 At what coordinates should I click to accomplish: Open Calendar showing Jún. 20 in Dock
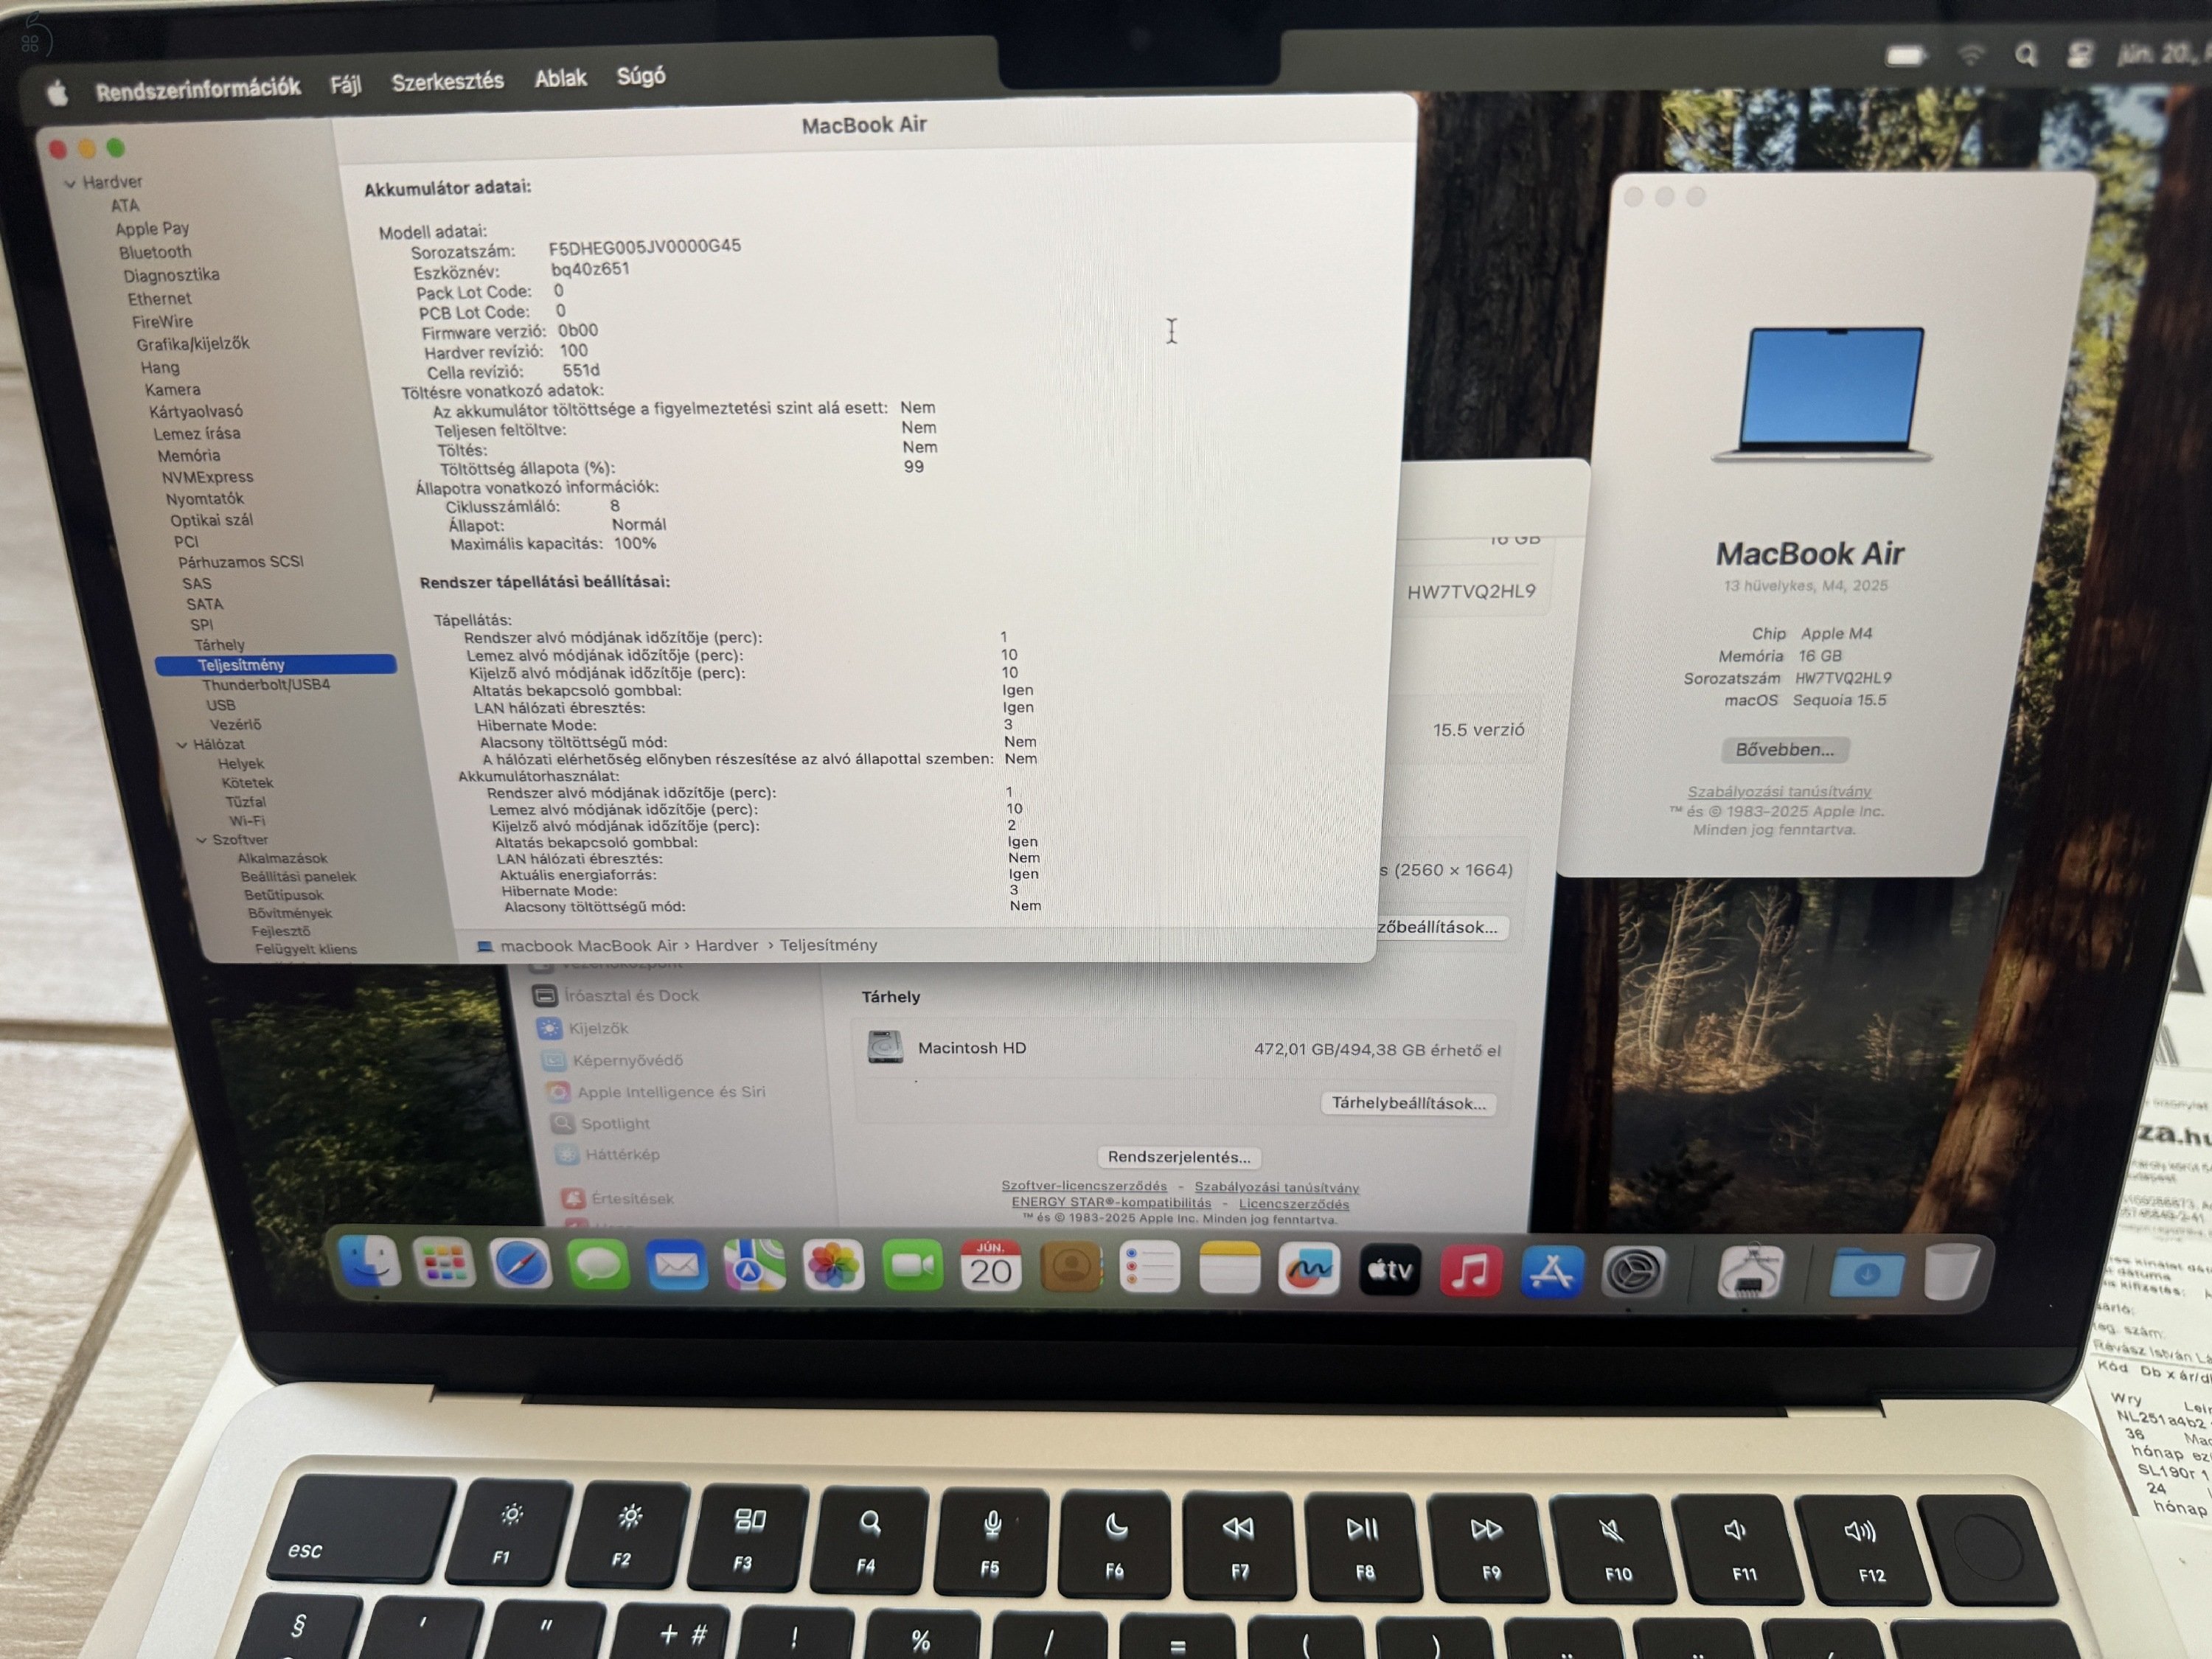pos(991,1268)
